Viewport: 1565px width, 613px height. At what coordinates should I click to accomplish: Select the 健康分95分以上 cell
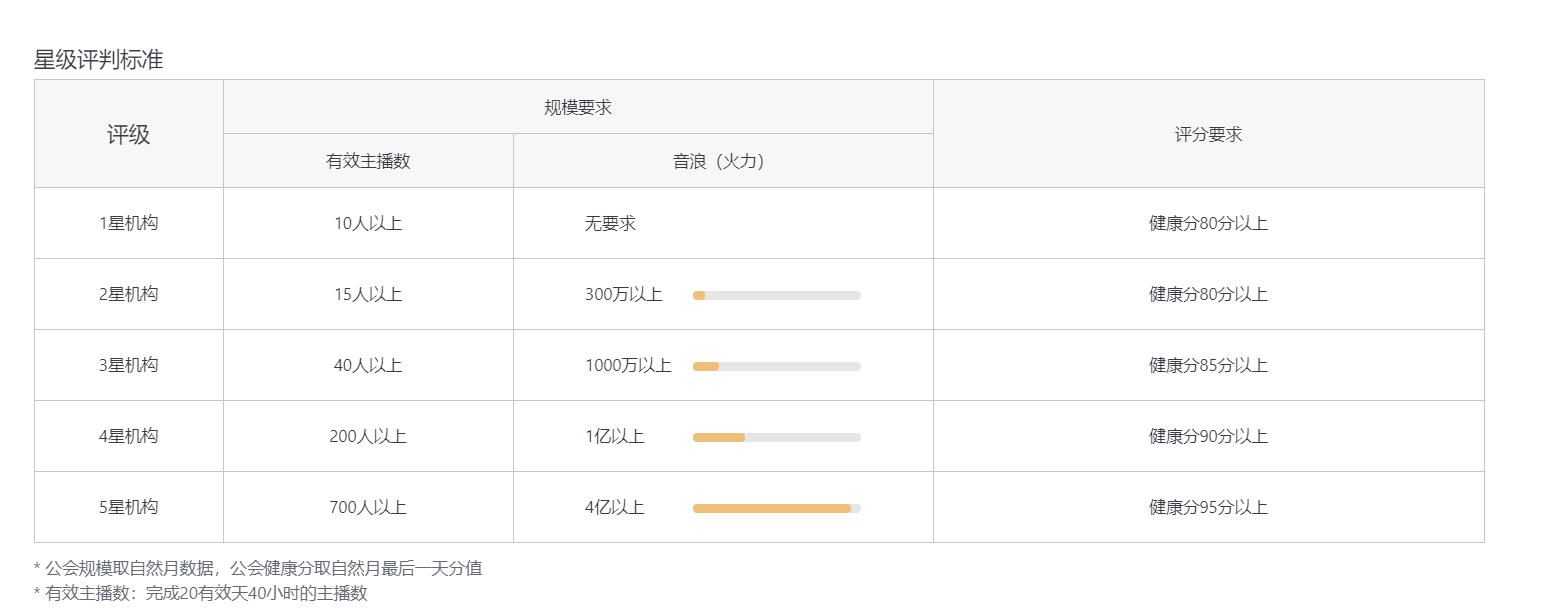click(1208, 507)
